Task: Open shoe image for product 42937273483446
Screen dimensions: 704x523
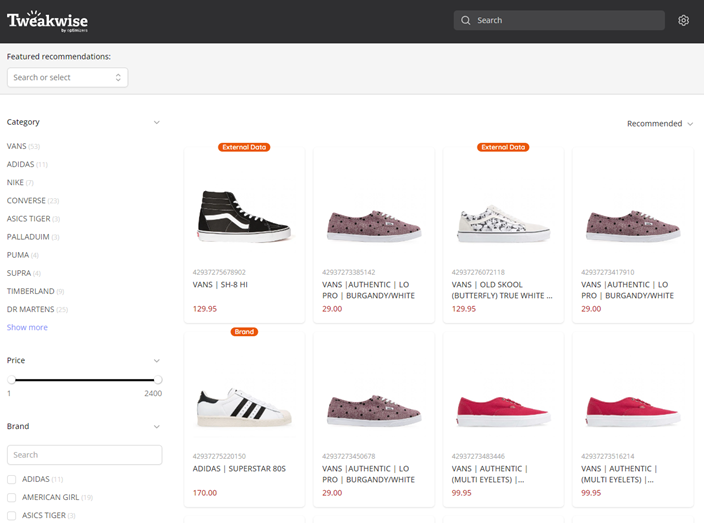Action: click(x=503, y=411)
